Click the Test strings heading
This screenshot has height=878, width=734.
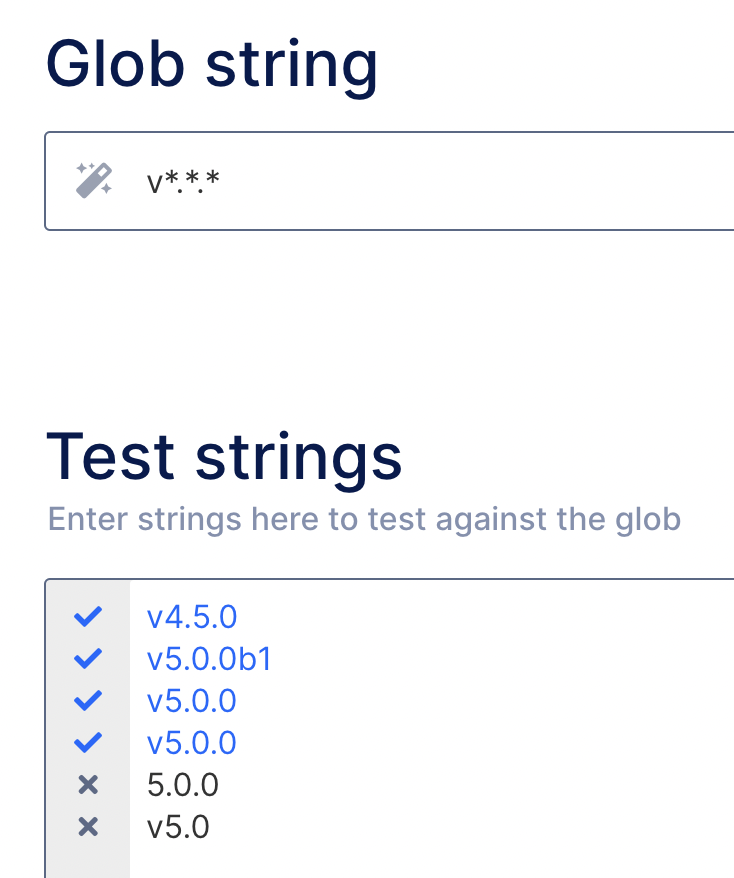click(x=225, y=456)
